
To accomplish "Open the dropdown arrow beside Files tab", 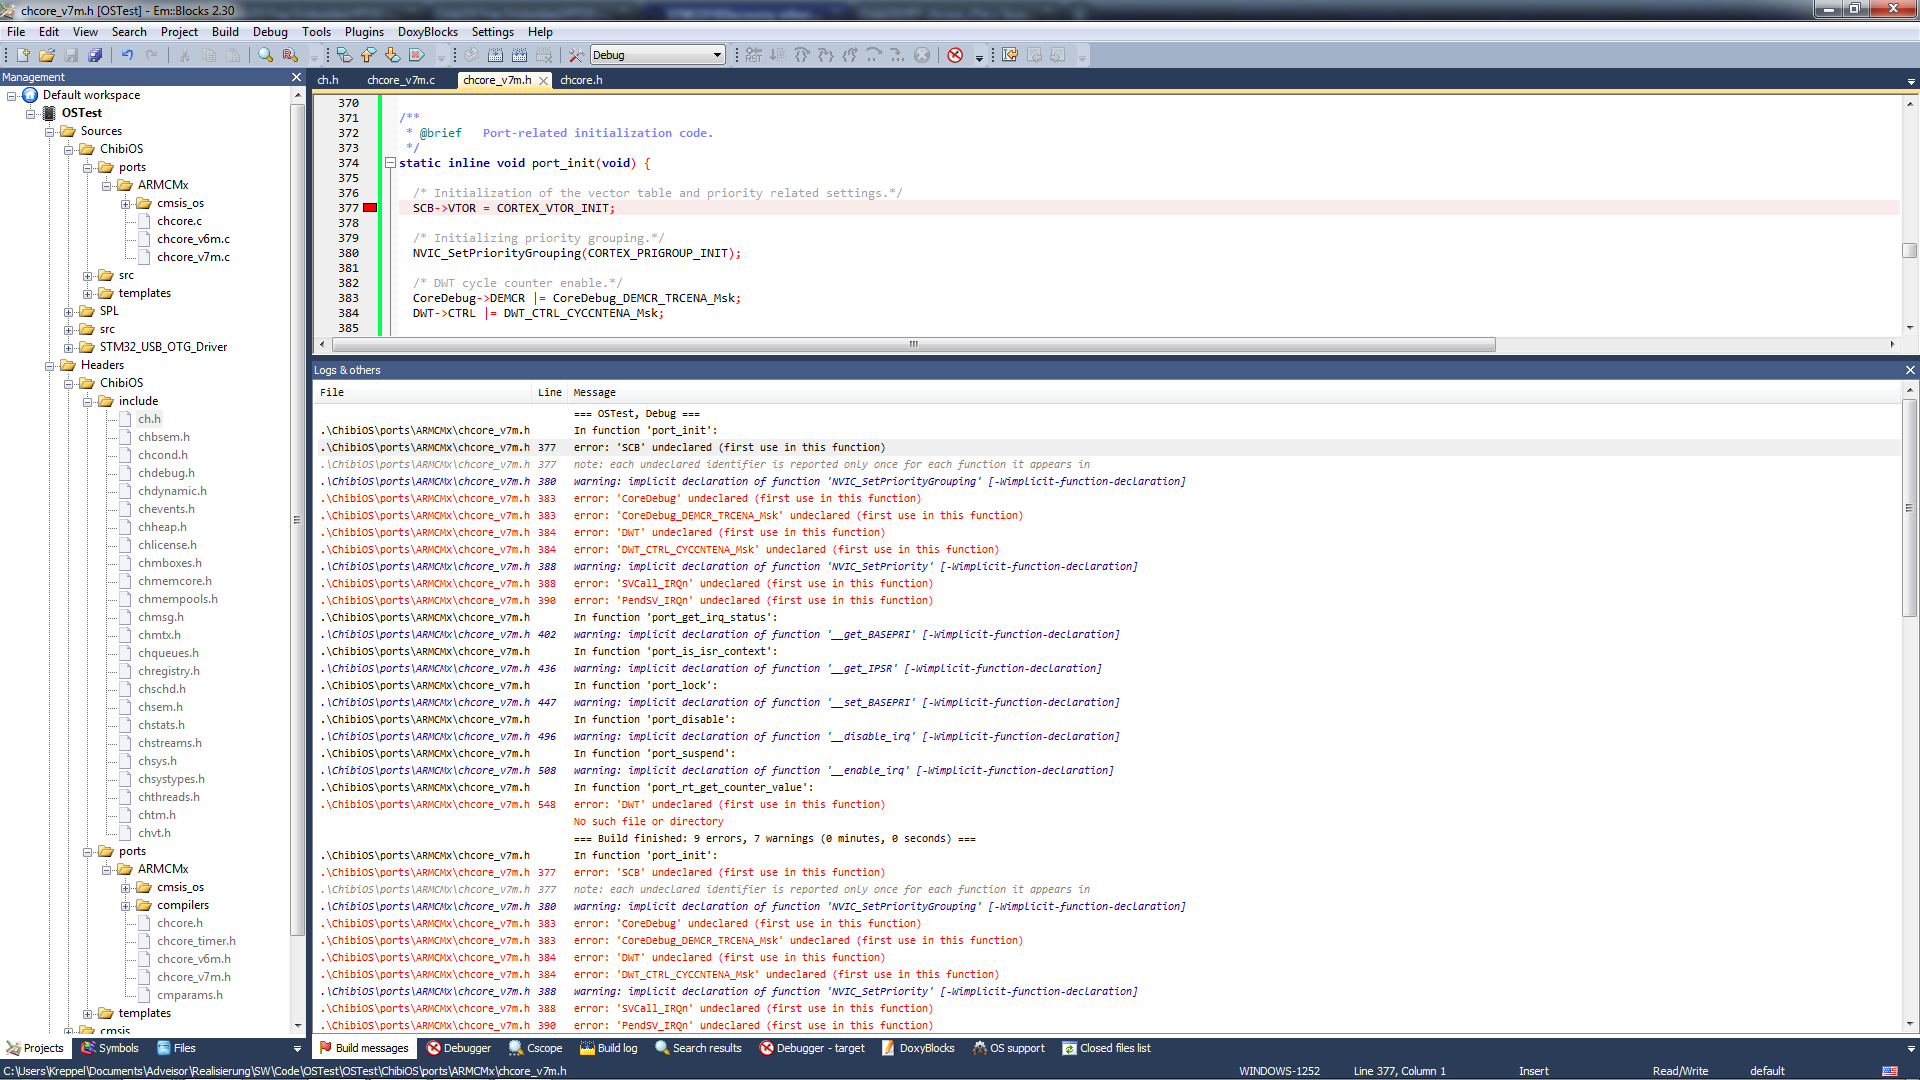I will click(297, 1048).
